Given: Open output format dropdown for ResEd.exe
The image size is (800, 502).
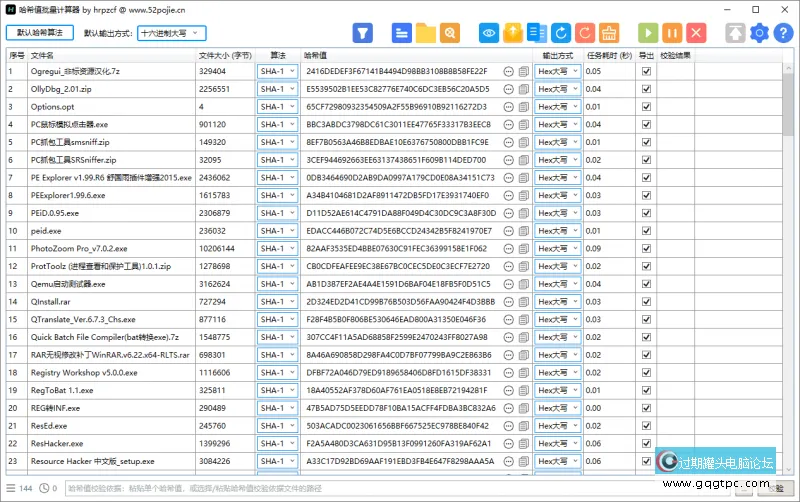Looking at the screenshot, I should (558, 426).
